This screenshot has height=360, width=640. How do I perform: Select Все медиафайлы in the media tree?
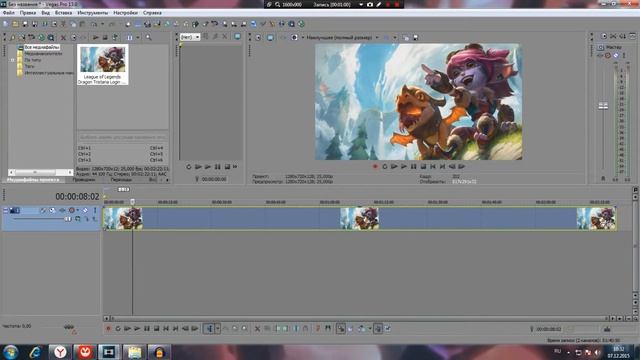[x=42, y=47]
